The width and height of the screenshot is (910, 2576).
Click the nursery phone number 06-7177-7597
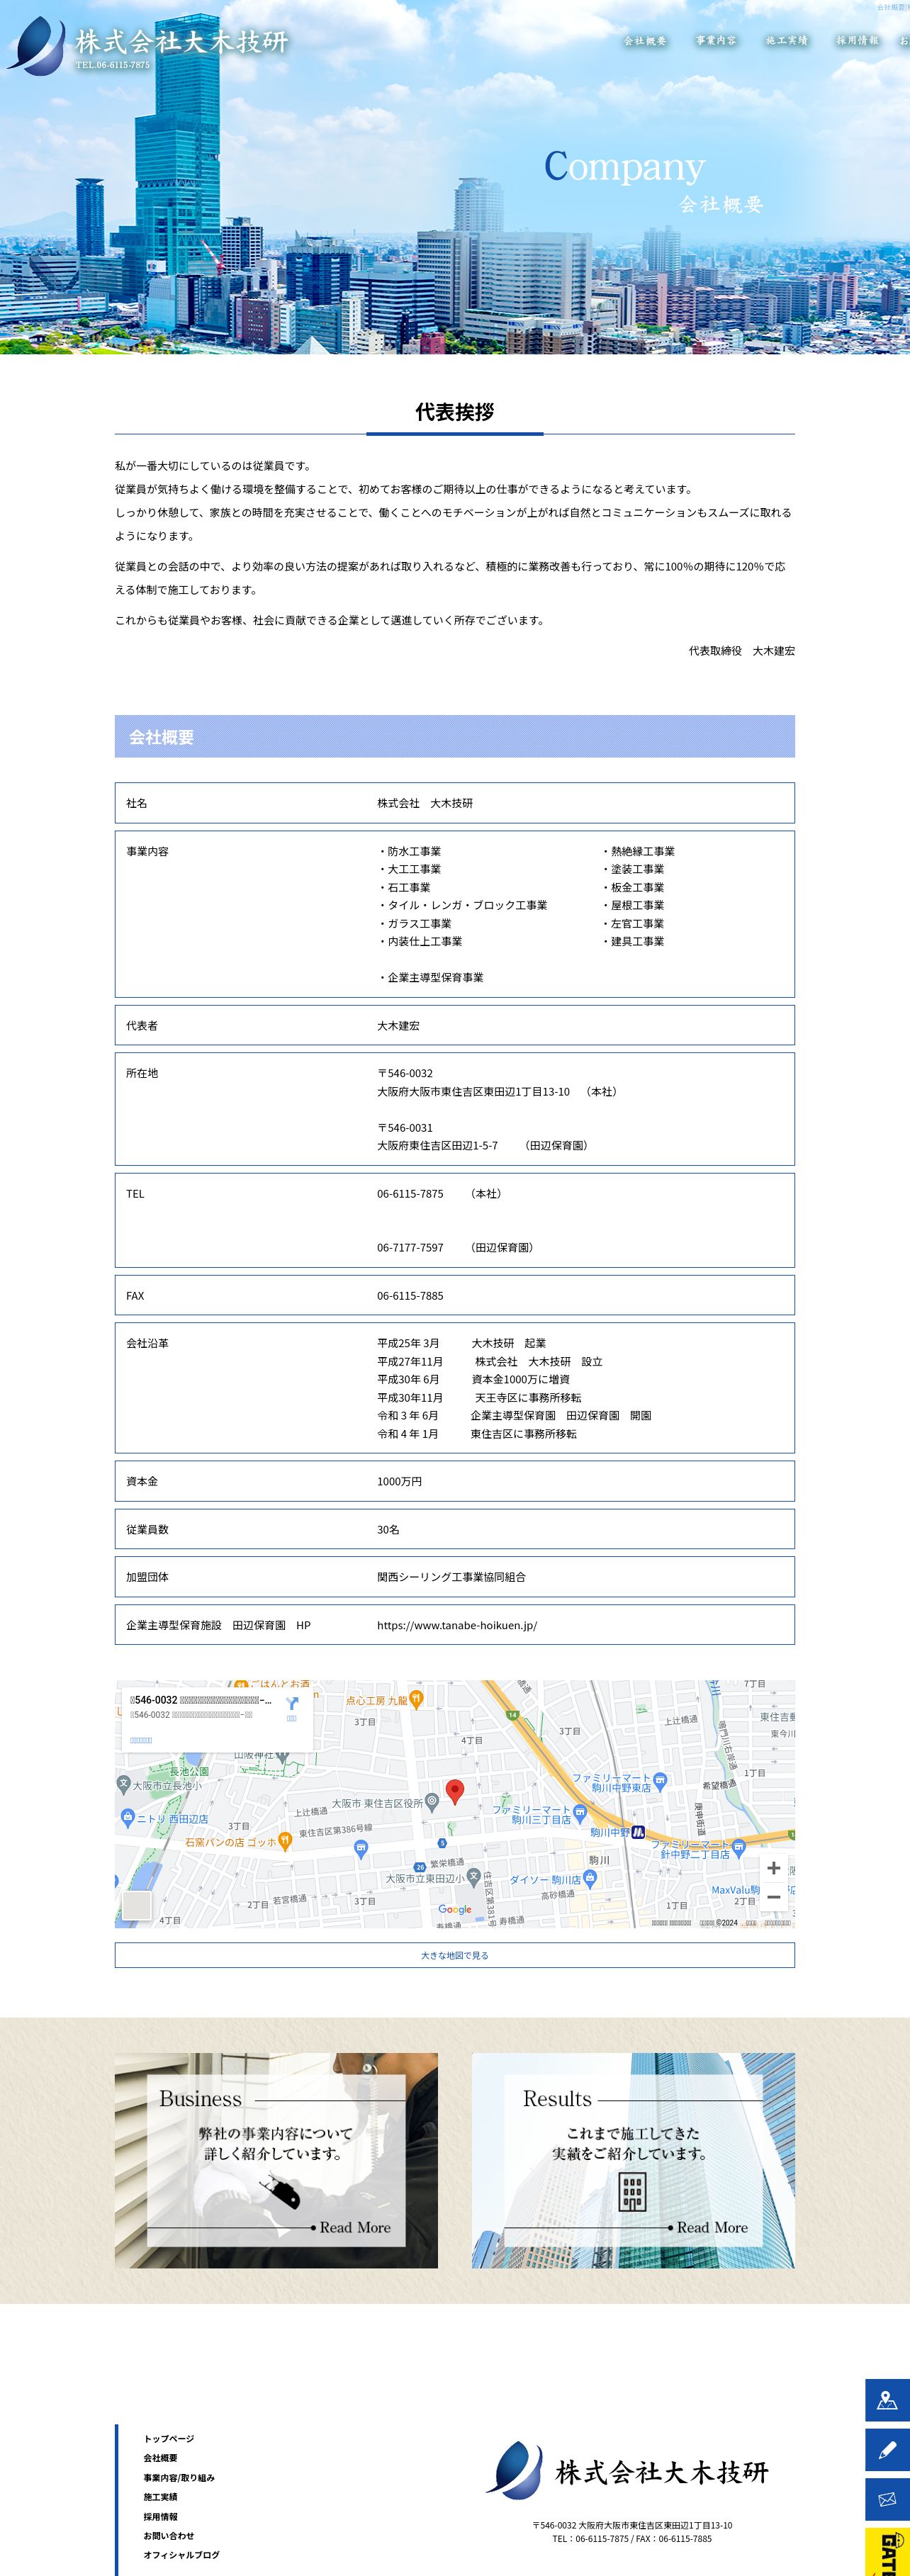click(410, 1248)
